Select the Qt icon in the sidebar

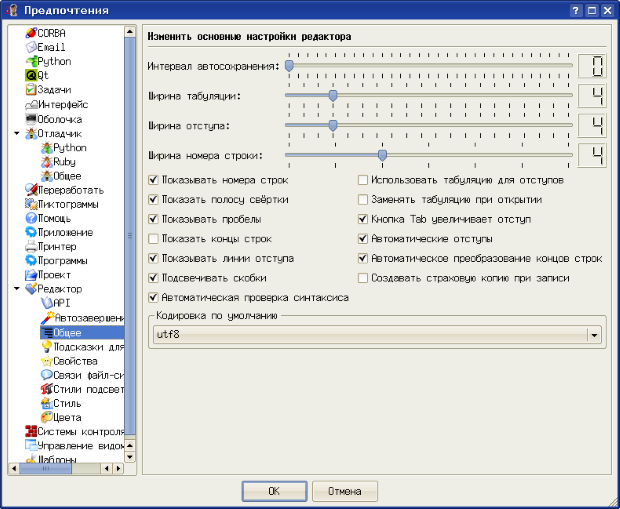[31, 75]
